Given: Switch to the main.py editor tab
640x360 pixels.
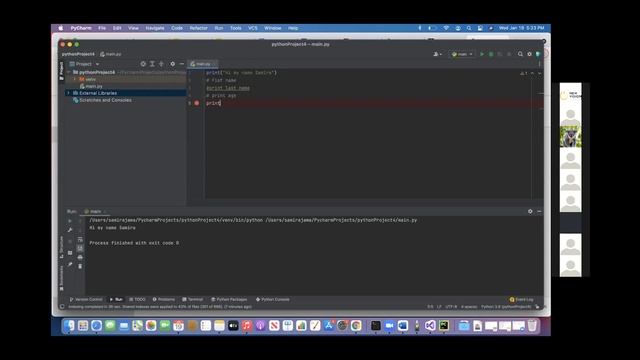Looking at the screenshot, I should [202, 64].
